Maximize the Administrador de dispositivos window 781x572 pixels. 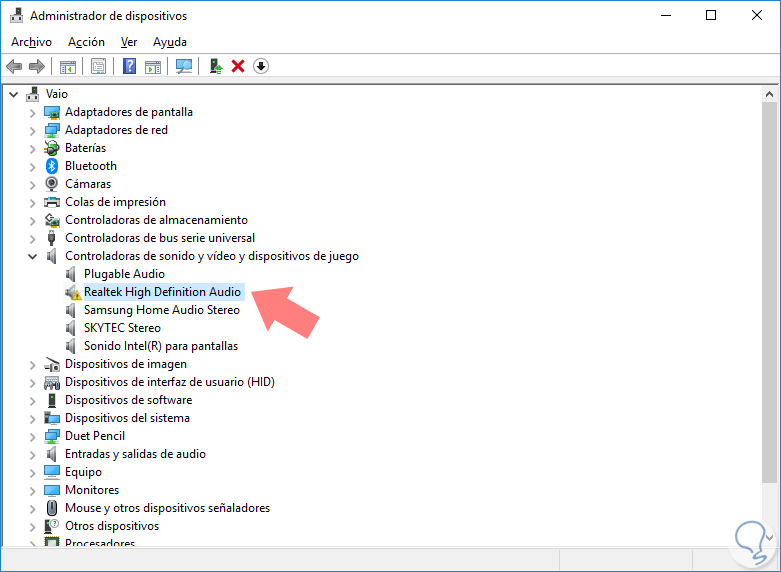point(711,15)
